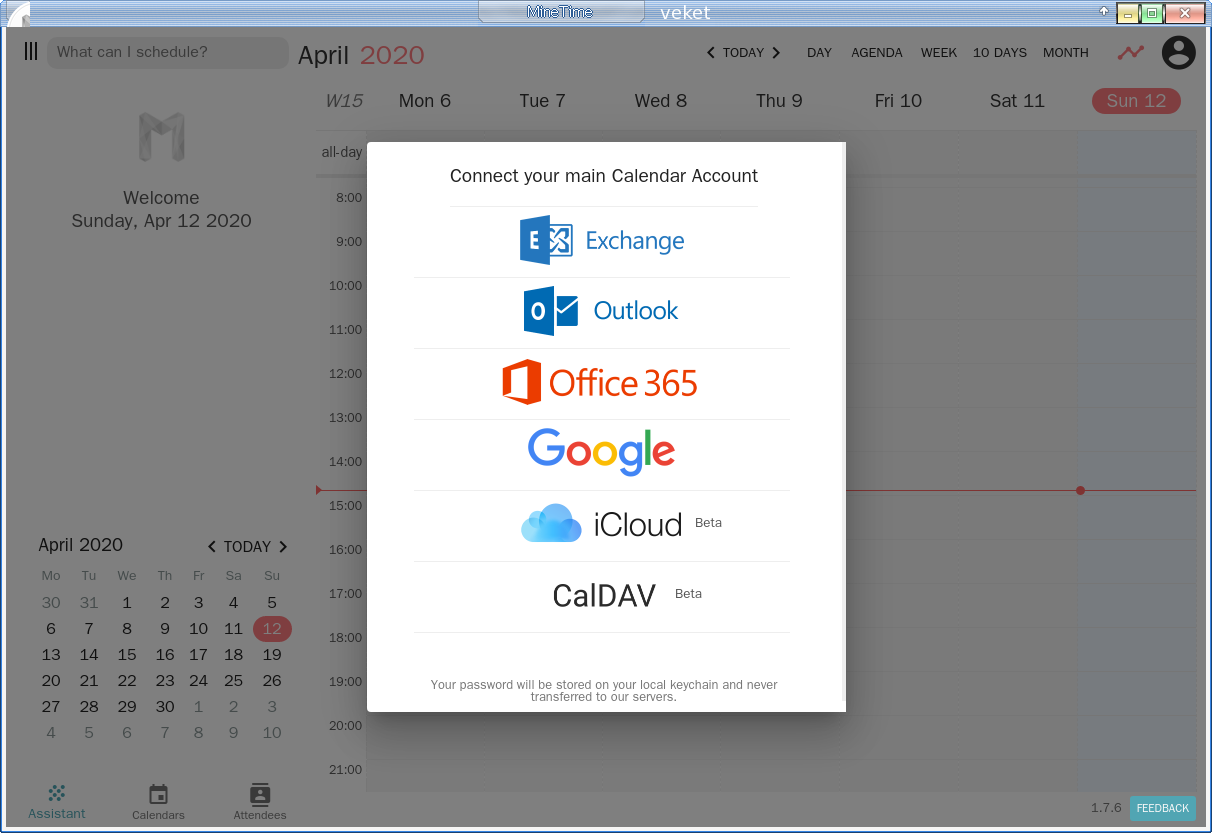
Task: Open the window menu at title bar corner
Action: (18, 14)
